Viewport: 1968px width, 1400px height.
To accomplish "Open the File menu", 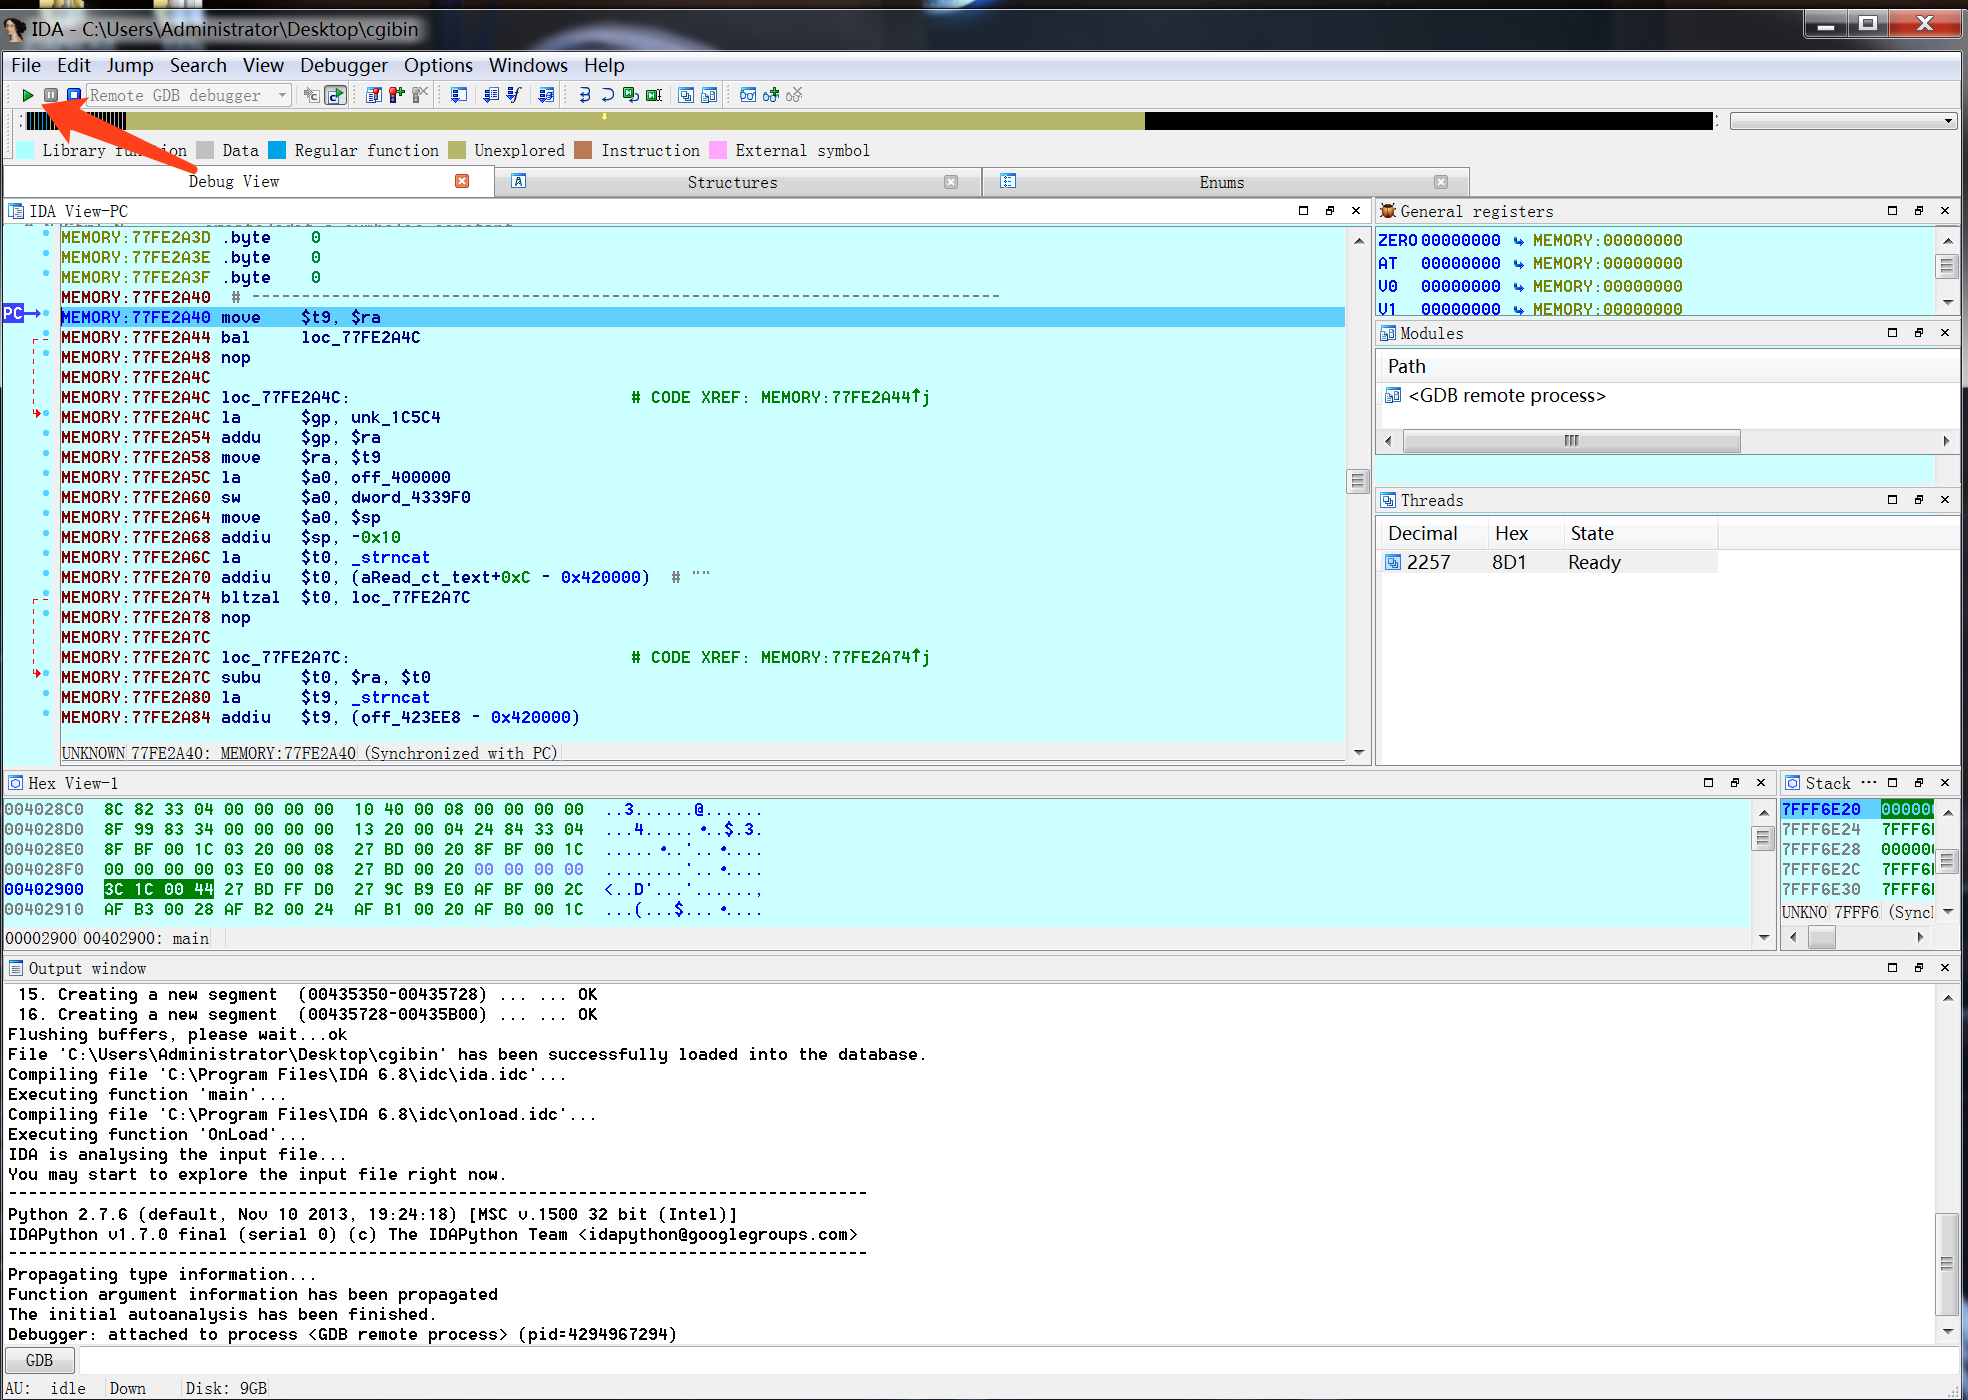I will click(x=26, y=65).
